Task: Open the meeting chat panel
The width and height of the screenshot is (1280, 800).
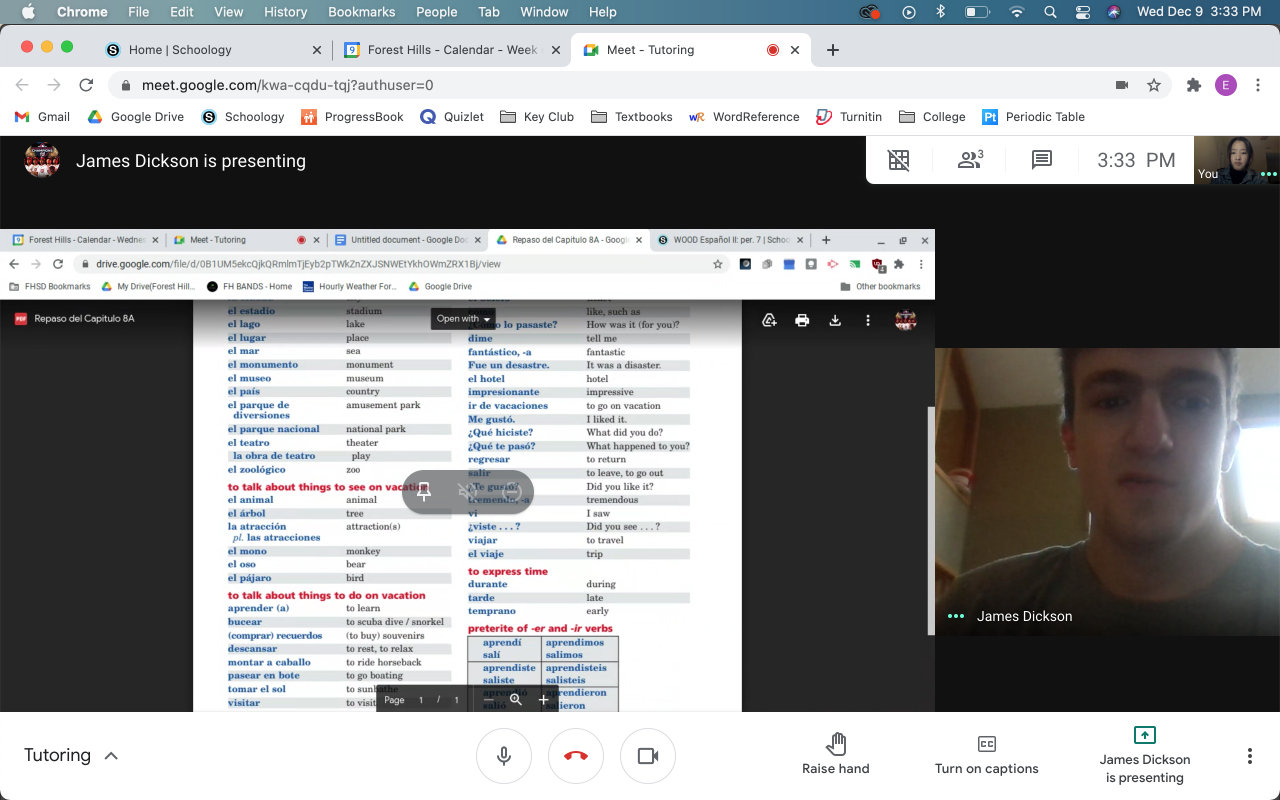Action: tap(1042, 160)
